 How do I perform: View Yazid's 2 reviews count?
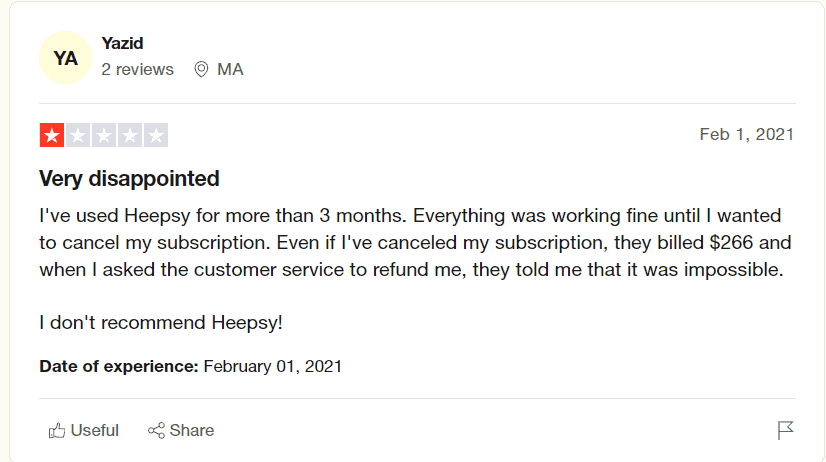click(x=137, y=70)
